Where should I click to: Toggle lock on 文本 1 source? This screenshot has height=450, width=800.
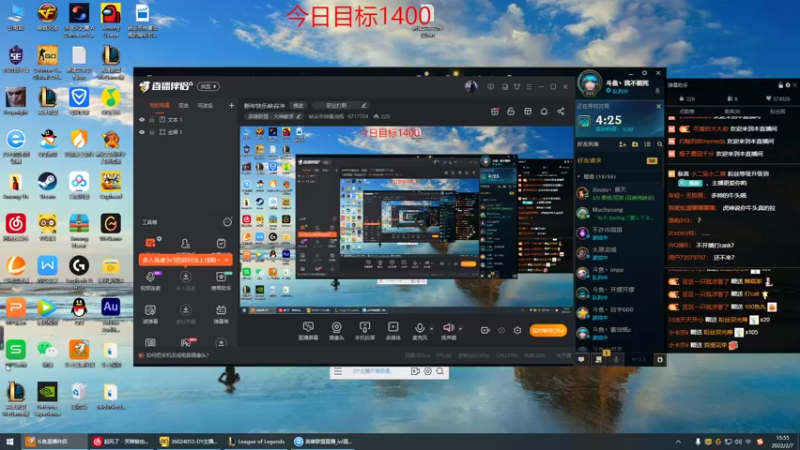[x=152, y=119]
